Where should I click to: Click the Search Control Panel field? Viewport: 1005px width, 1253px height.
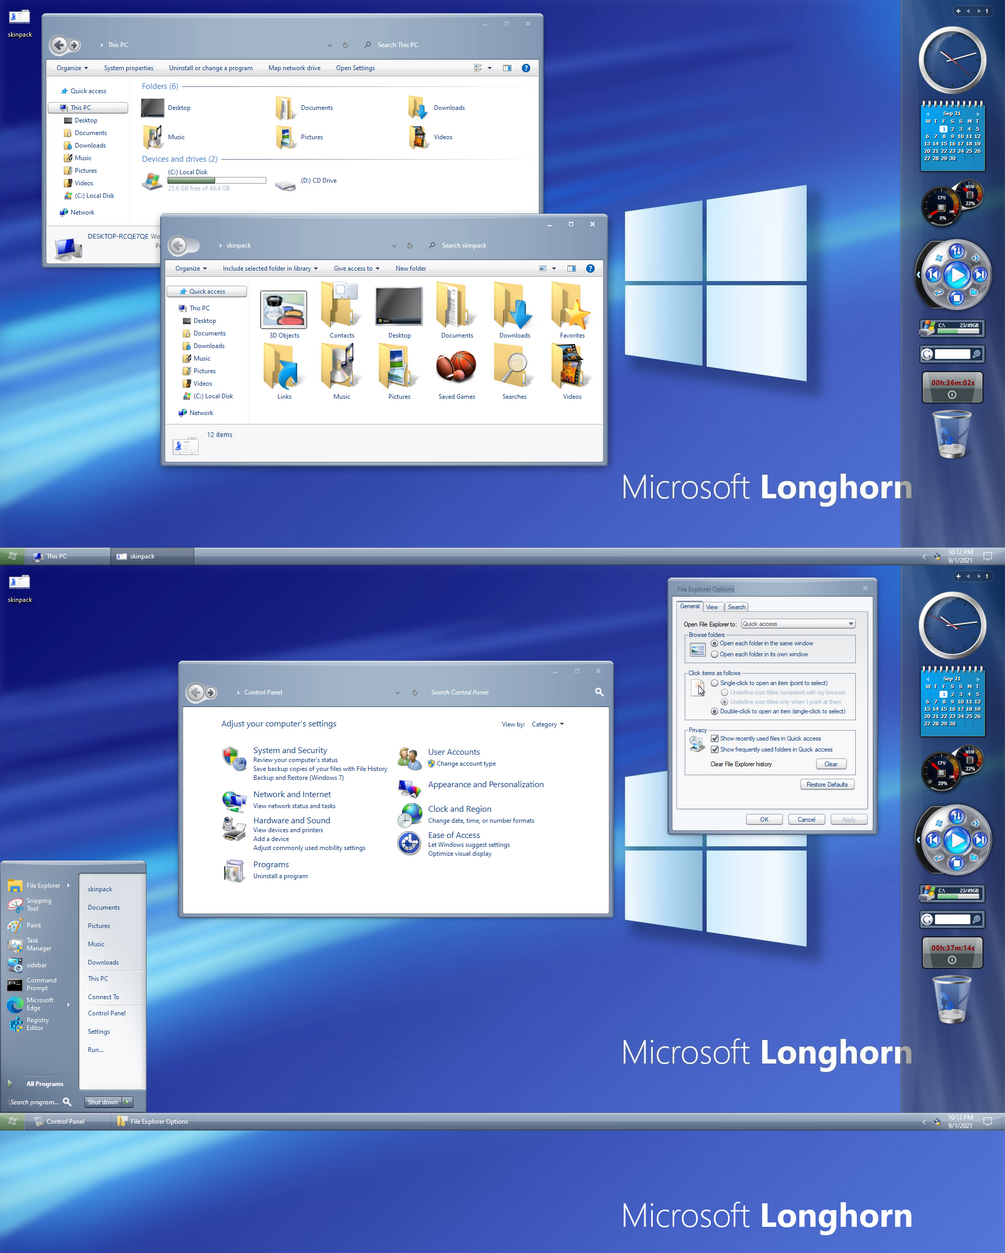point(510,692)
